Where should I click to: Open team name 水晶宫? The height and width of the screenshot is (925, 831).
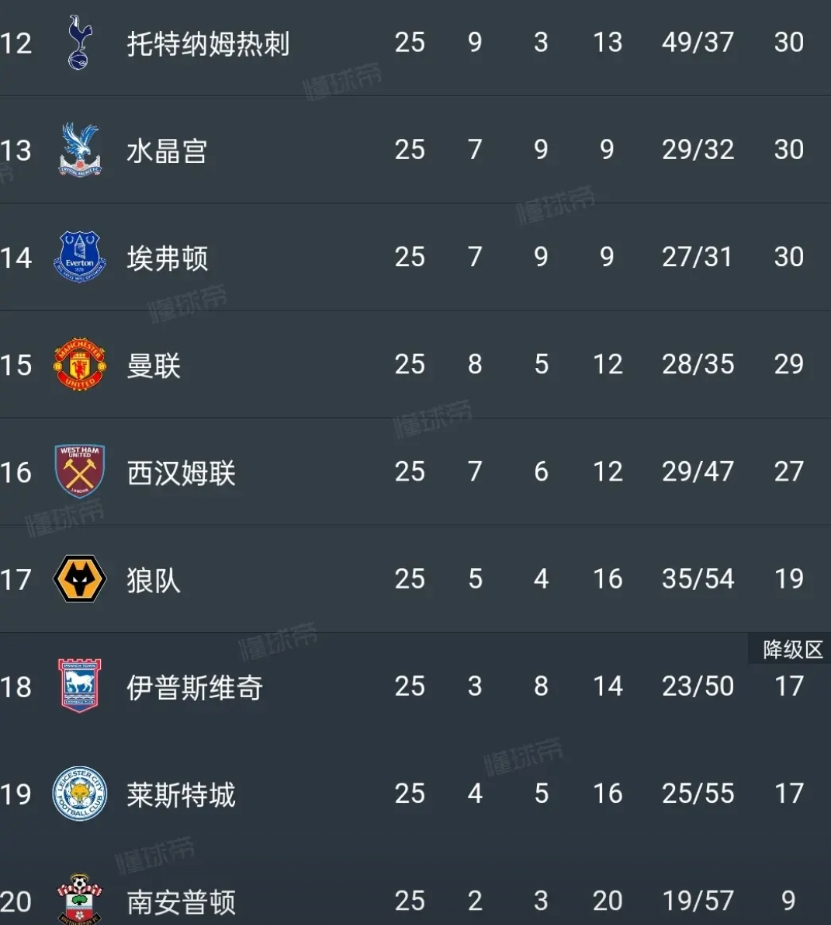point(167,151)
